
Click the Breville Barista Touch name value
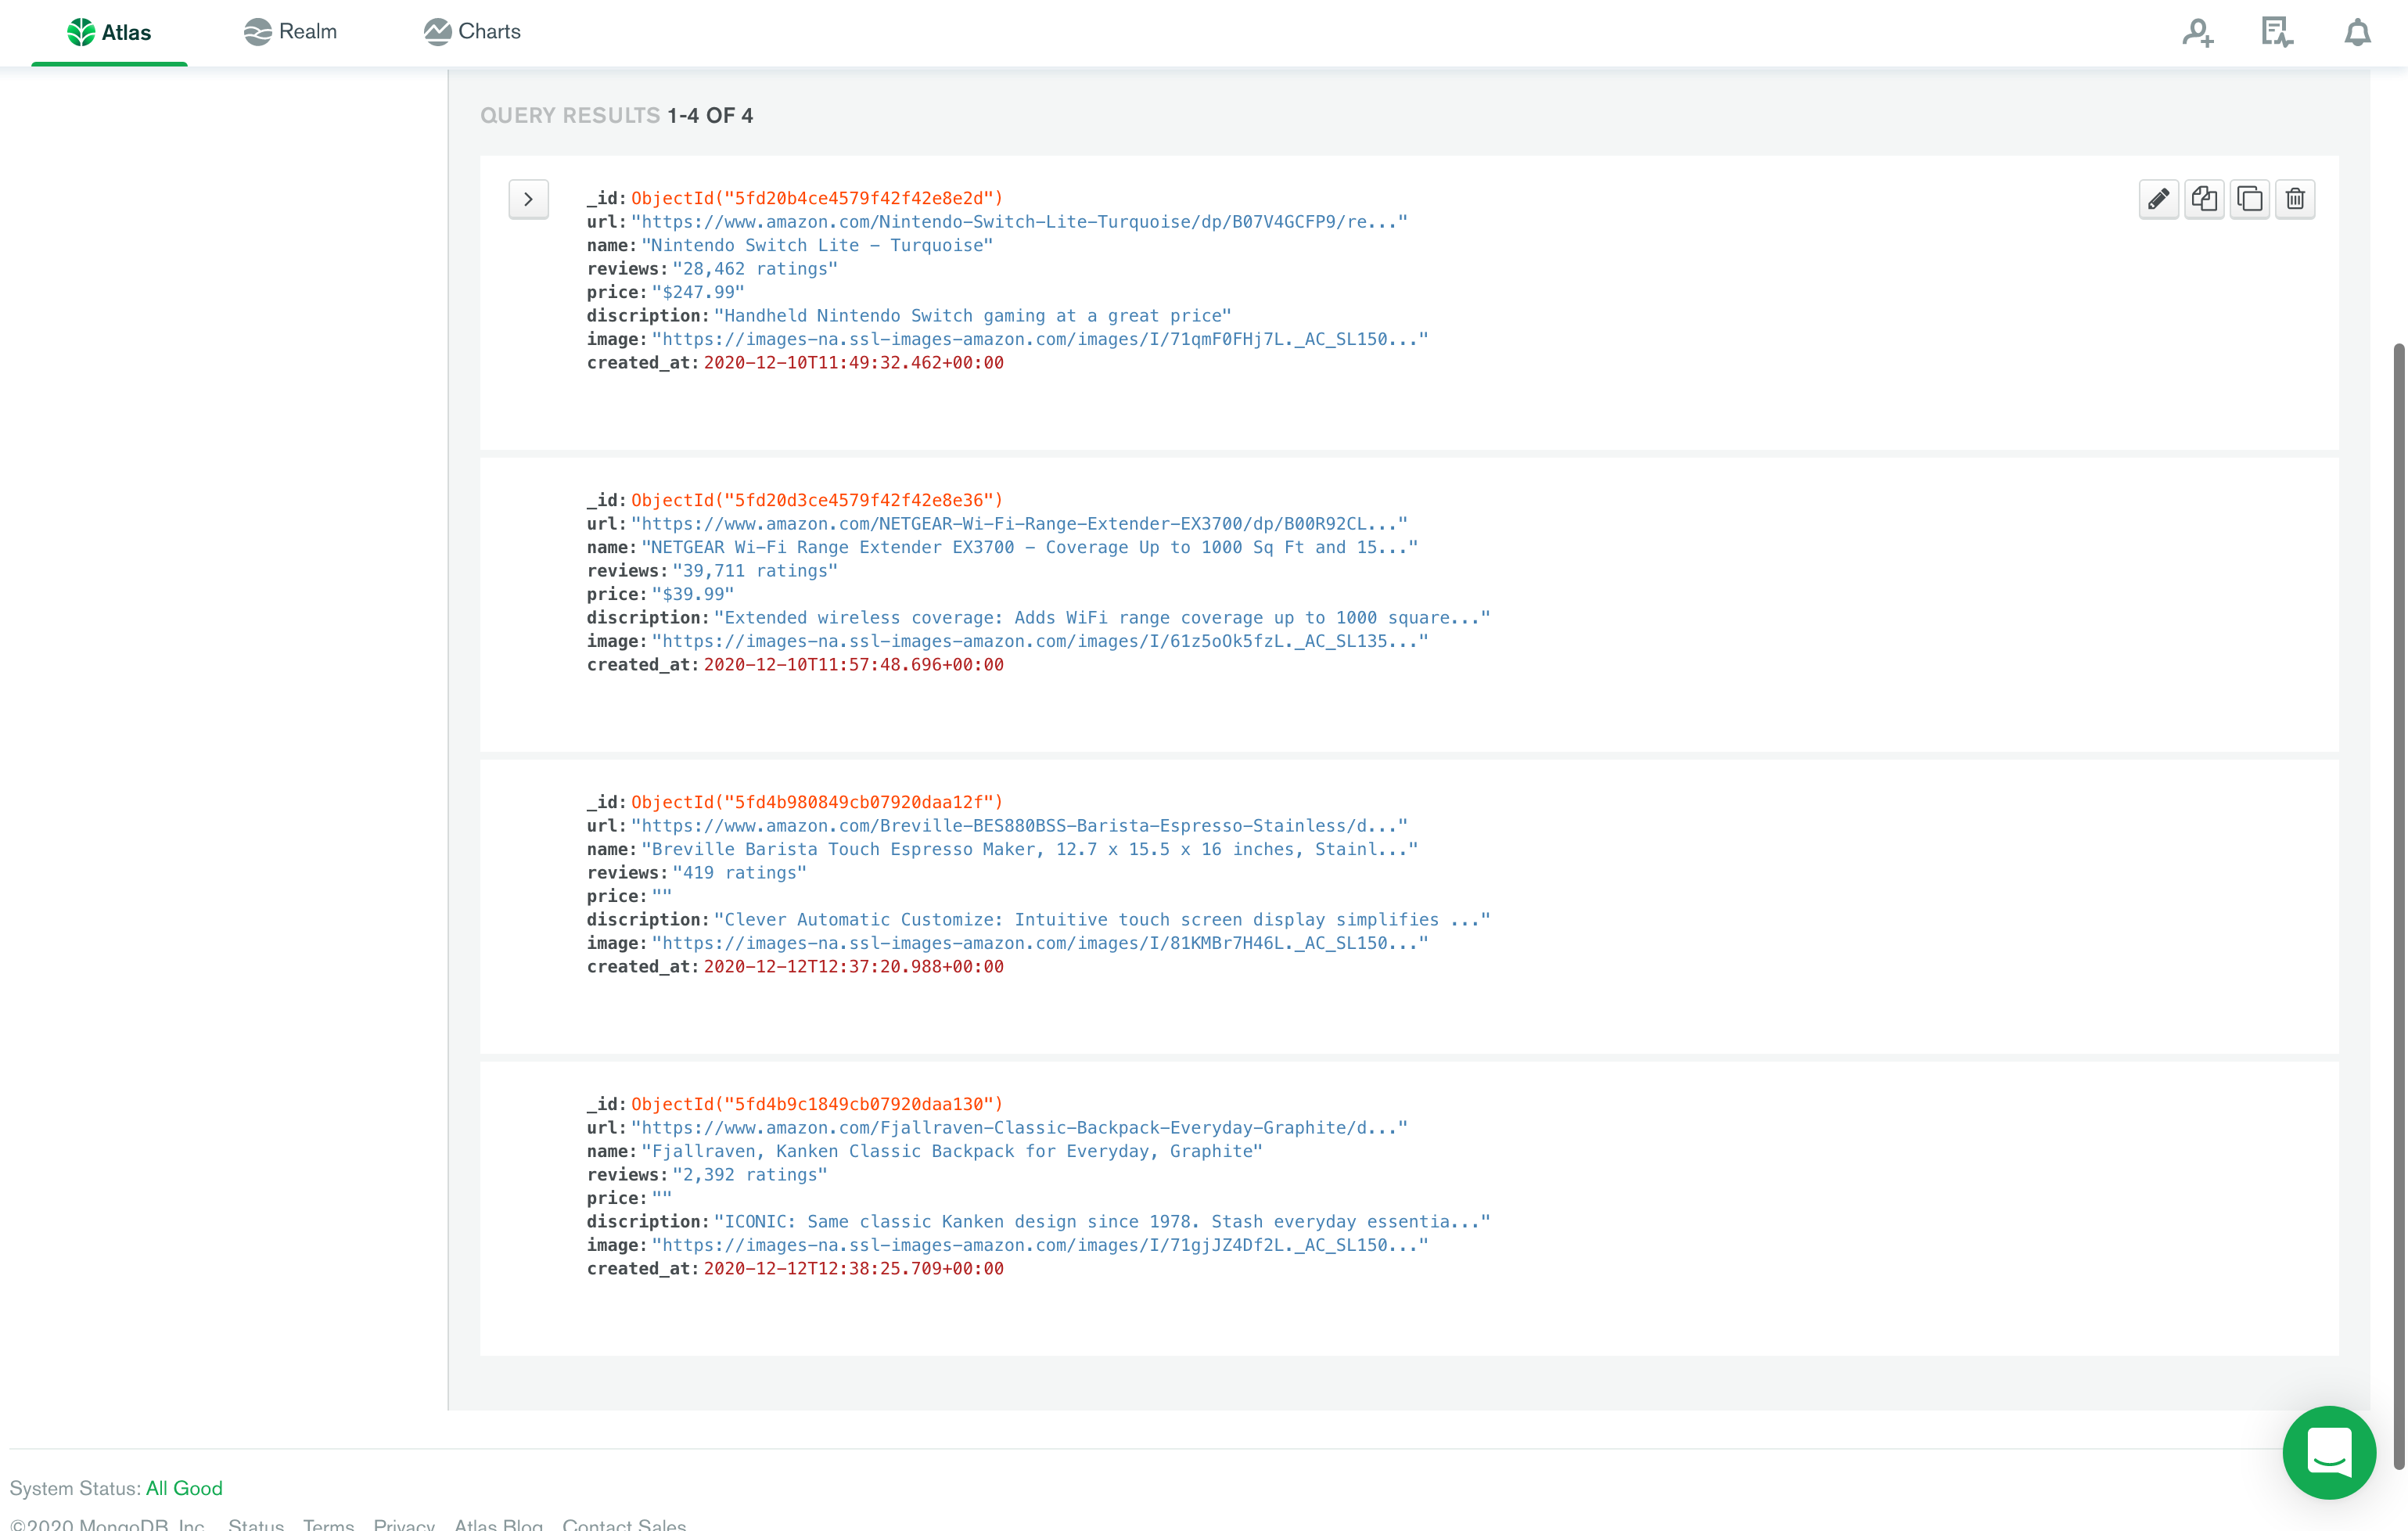(1030, 849)
